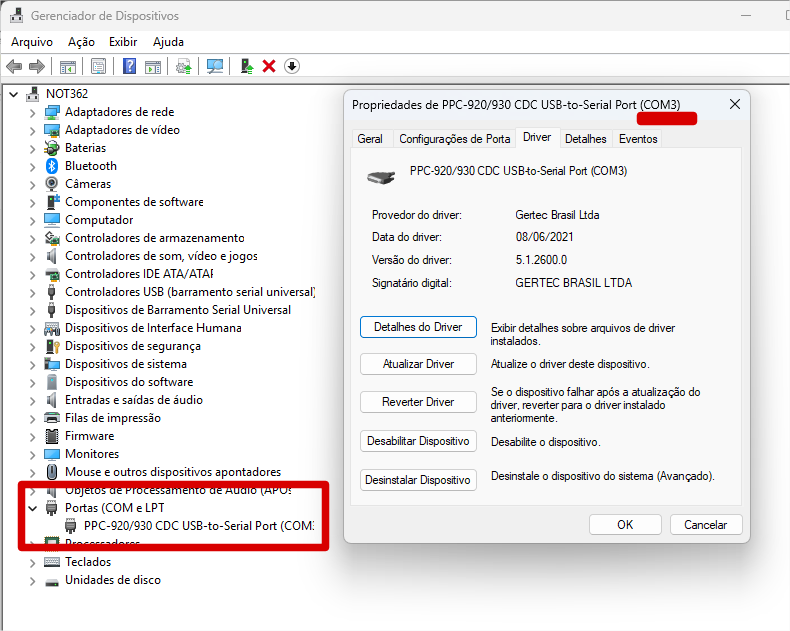Expand the Adaptadores de rede node

[x=33, y=112]
